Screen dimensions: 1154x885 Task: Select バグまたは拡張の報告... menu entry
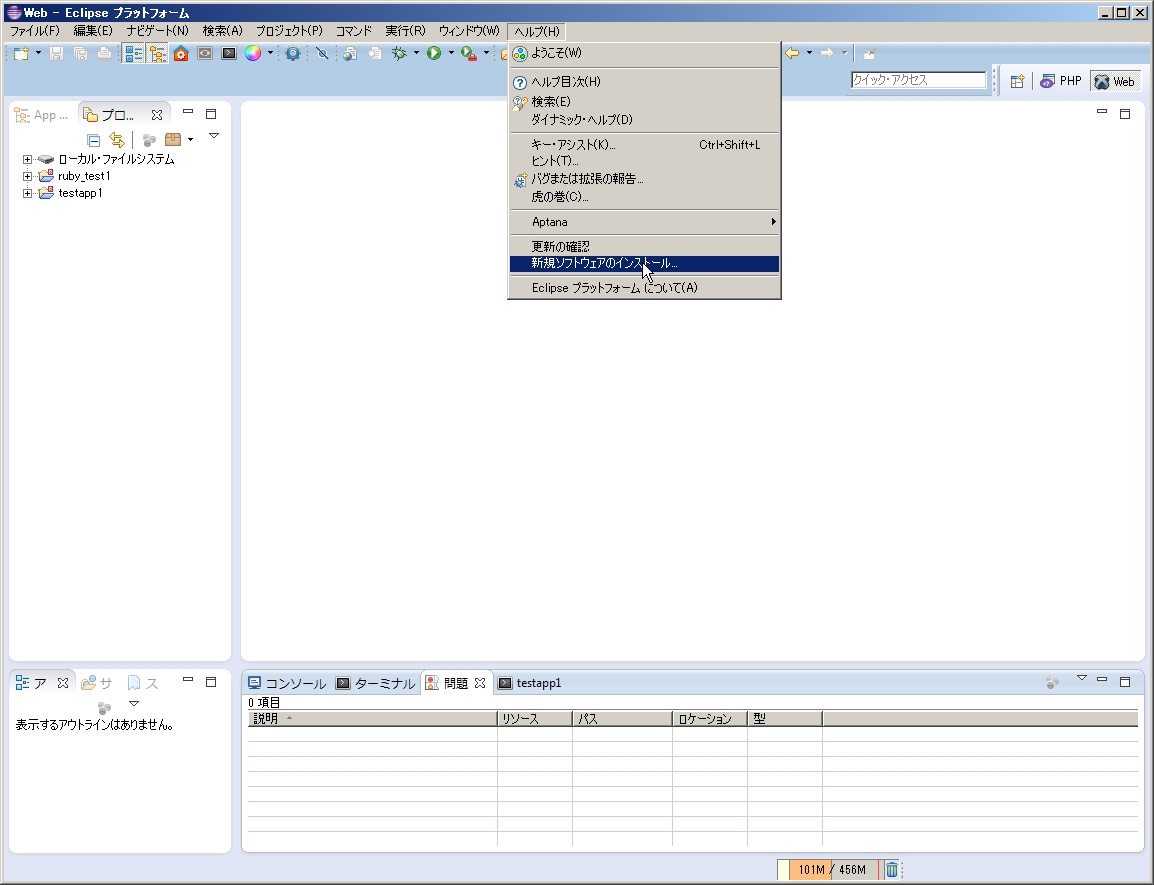(644, 179)
